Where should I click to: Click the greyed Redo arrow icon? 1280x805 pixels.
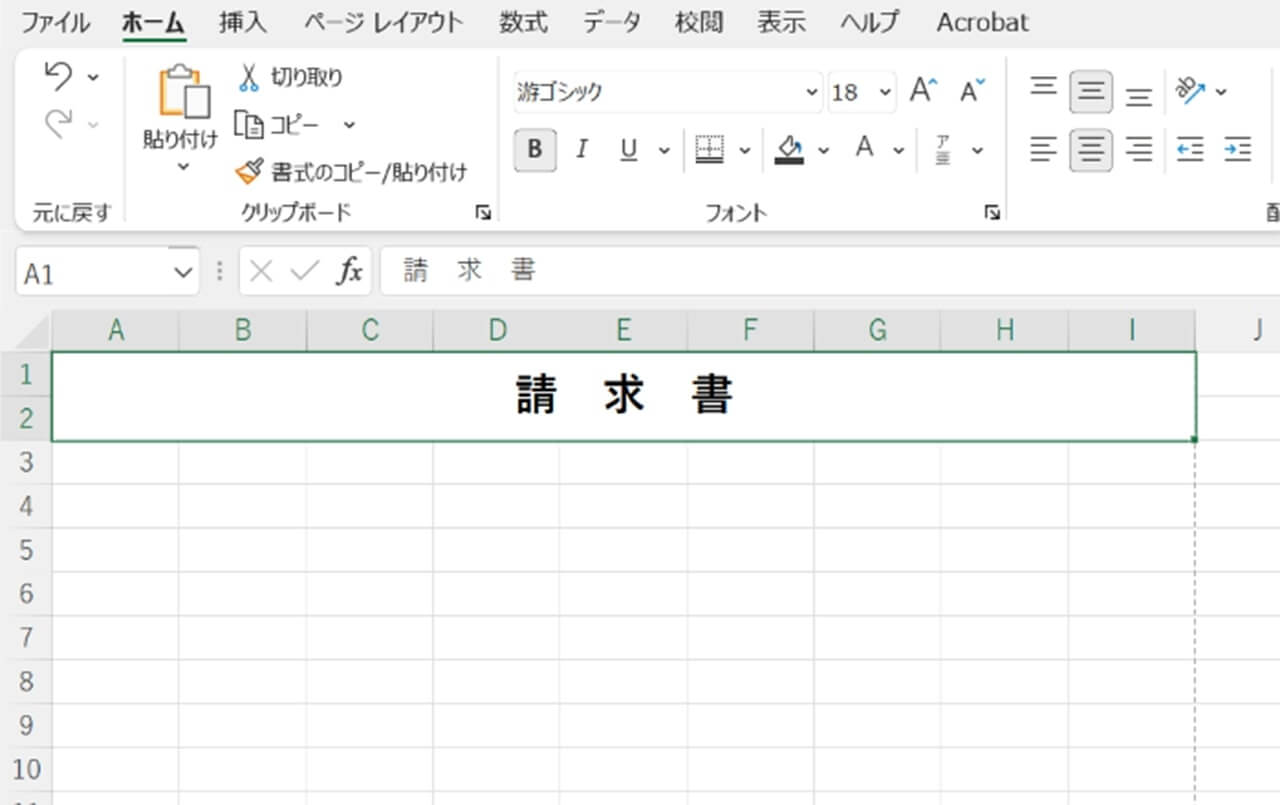tap(59, 123)
